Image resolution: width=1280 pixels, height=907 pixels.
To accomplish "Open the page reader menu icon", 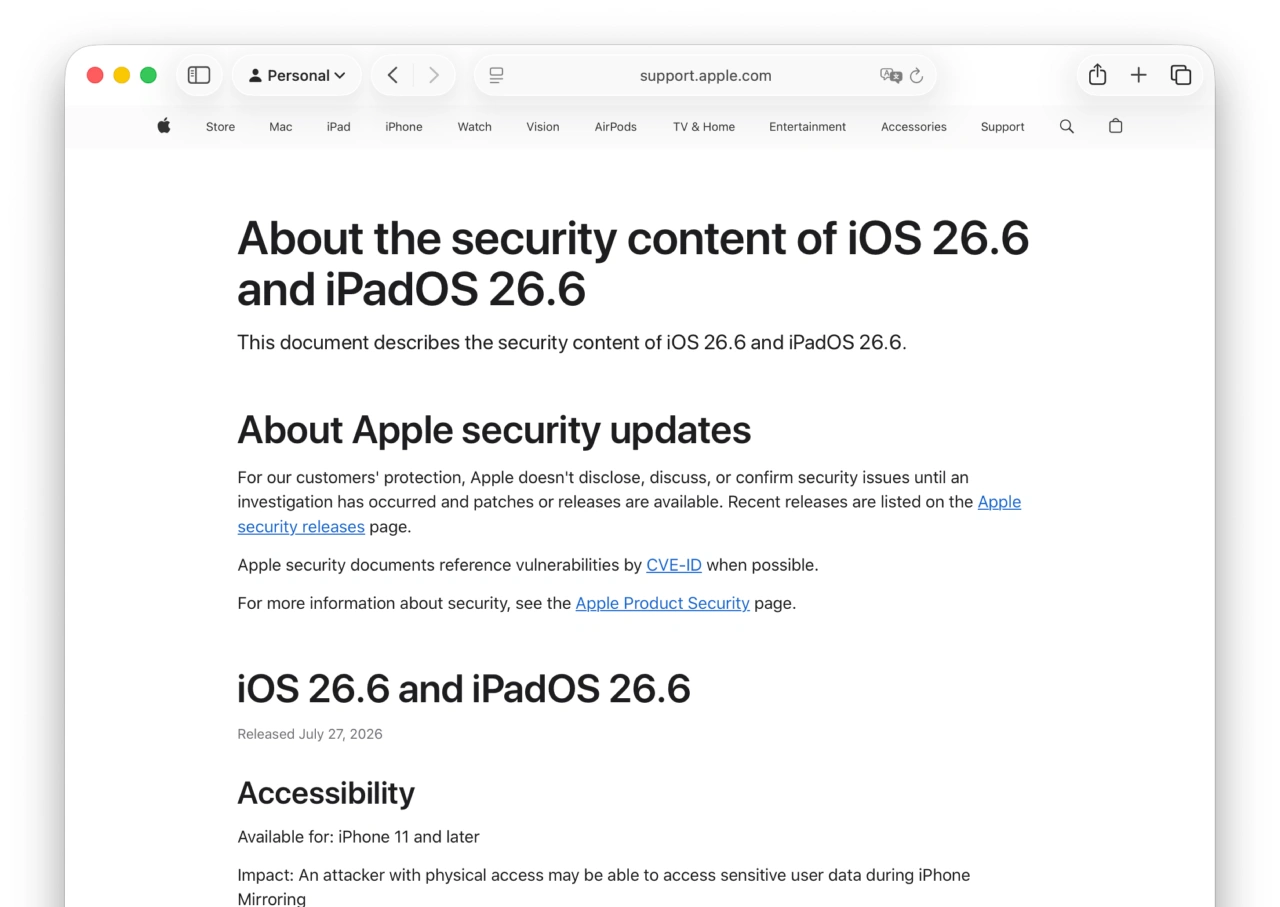I will pos(496,75).
